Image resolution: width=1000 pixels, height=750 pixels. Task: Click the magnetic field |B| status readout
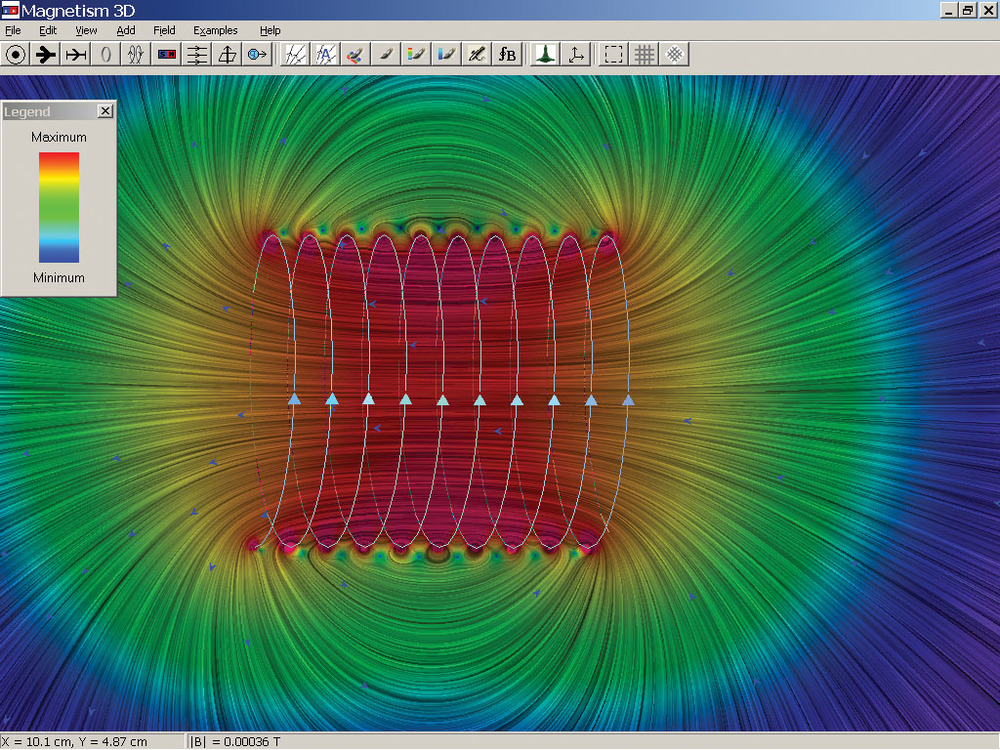236,742
